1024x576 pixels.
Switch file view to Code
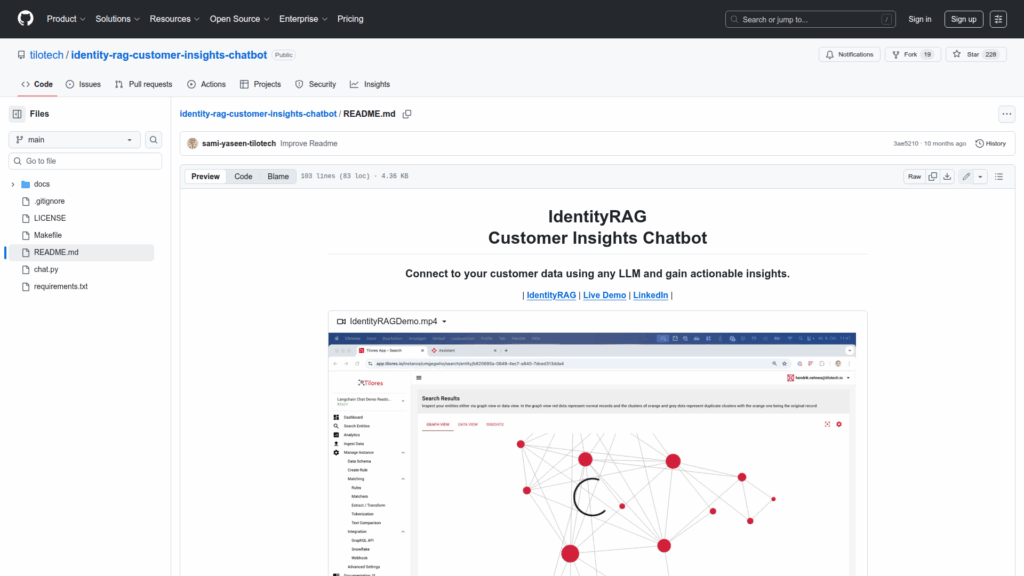click(x=243, y=176)
